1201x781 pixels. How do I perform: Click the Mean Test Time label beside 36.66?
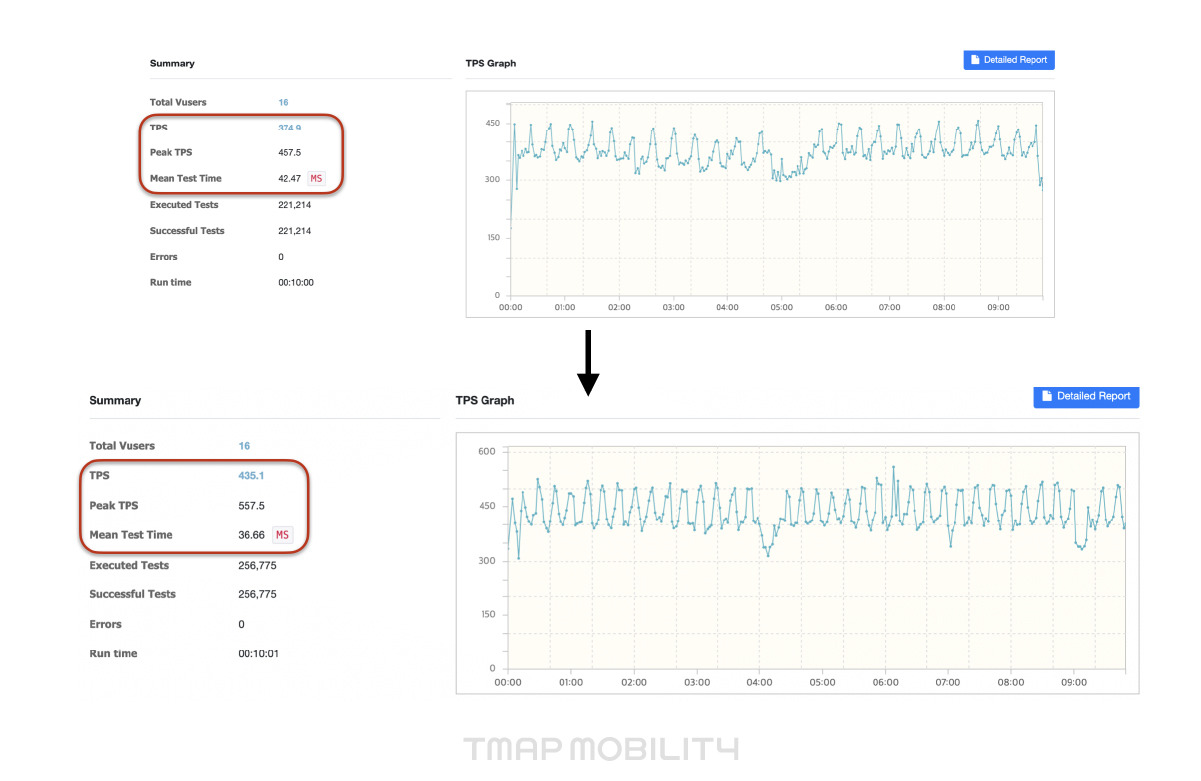[131, 535]
